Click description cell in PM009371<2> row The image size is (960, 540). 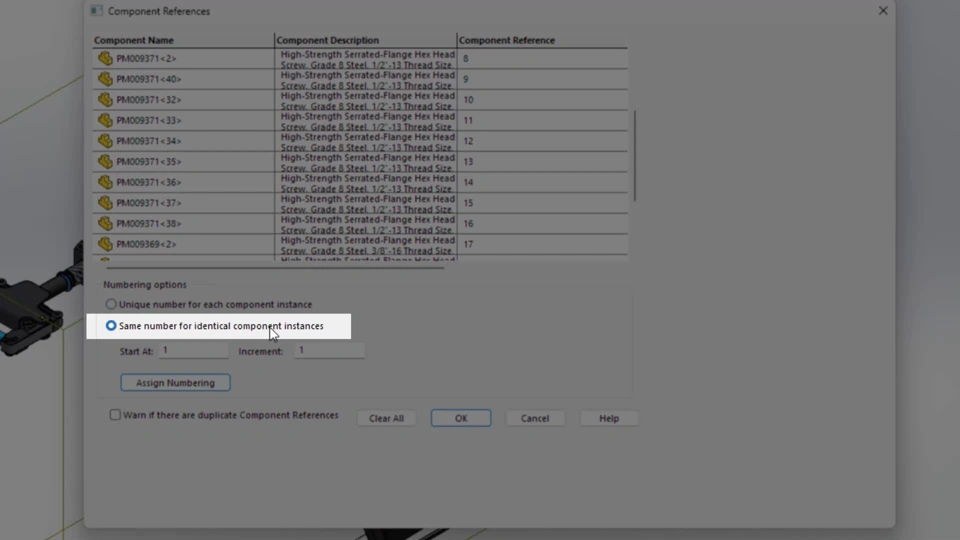[x=366, y=59]
